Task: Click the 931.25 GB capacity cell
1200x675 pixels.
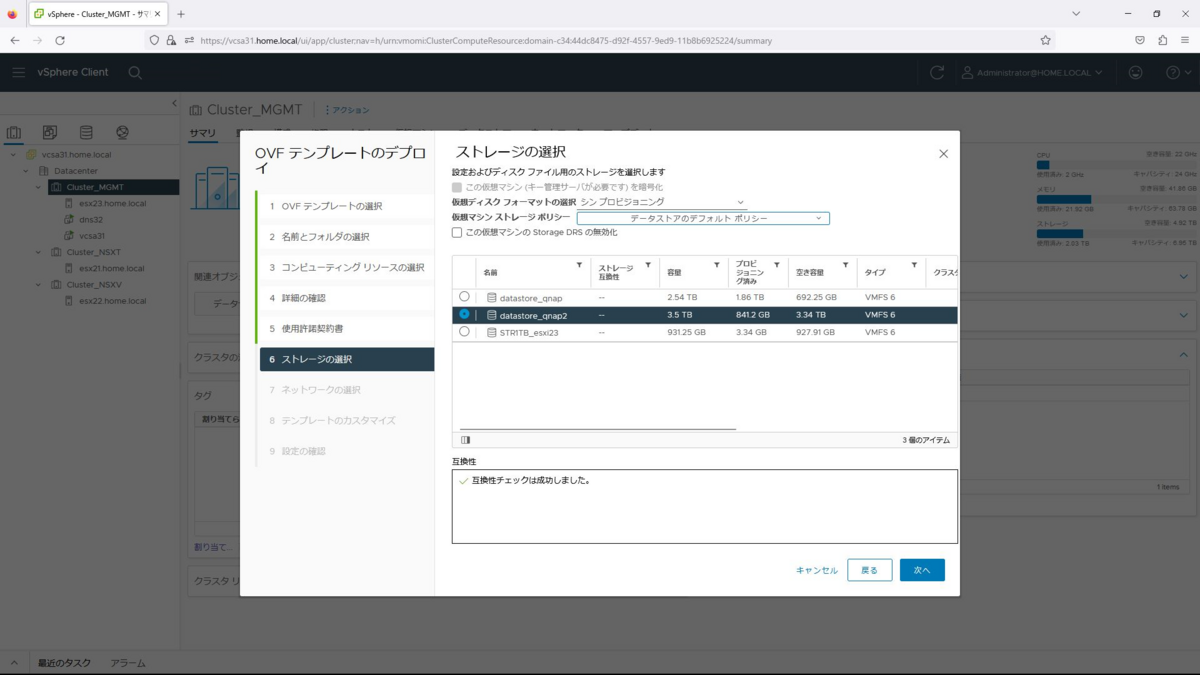Action: 686,333
